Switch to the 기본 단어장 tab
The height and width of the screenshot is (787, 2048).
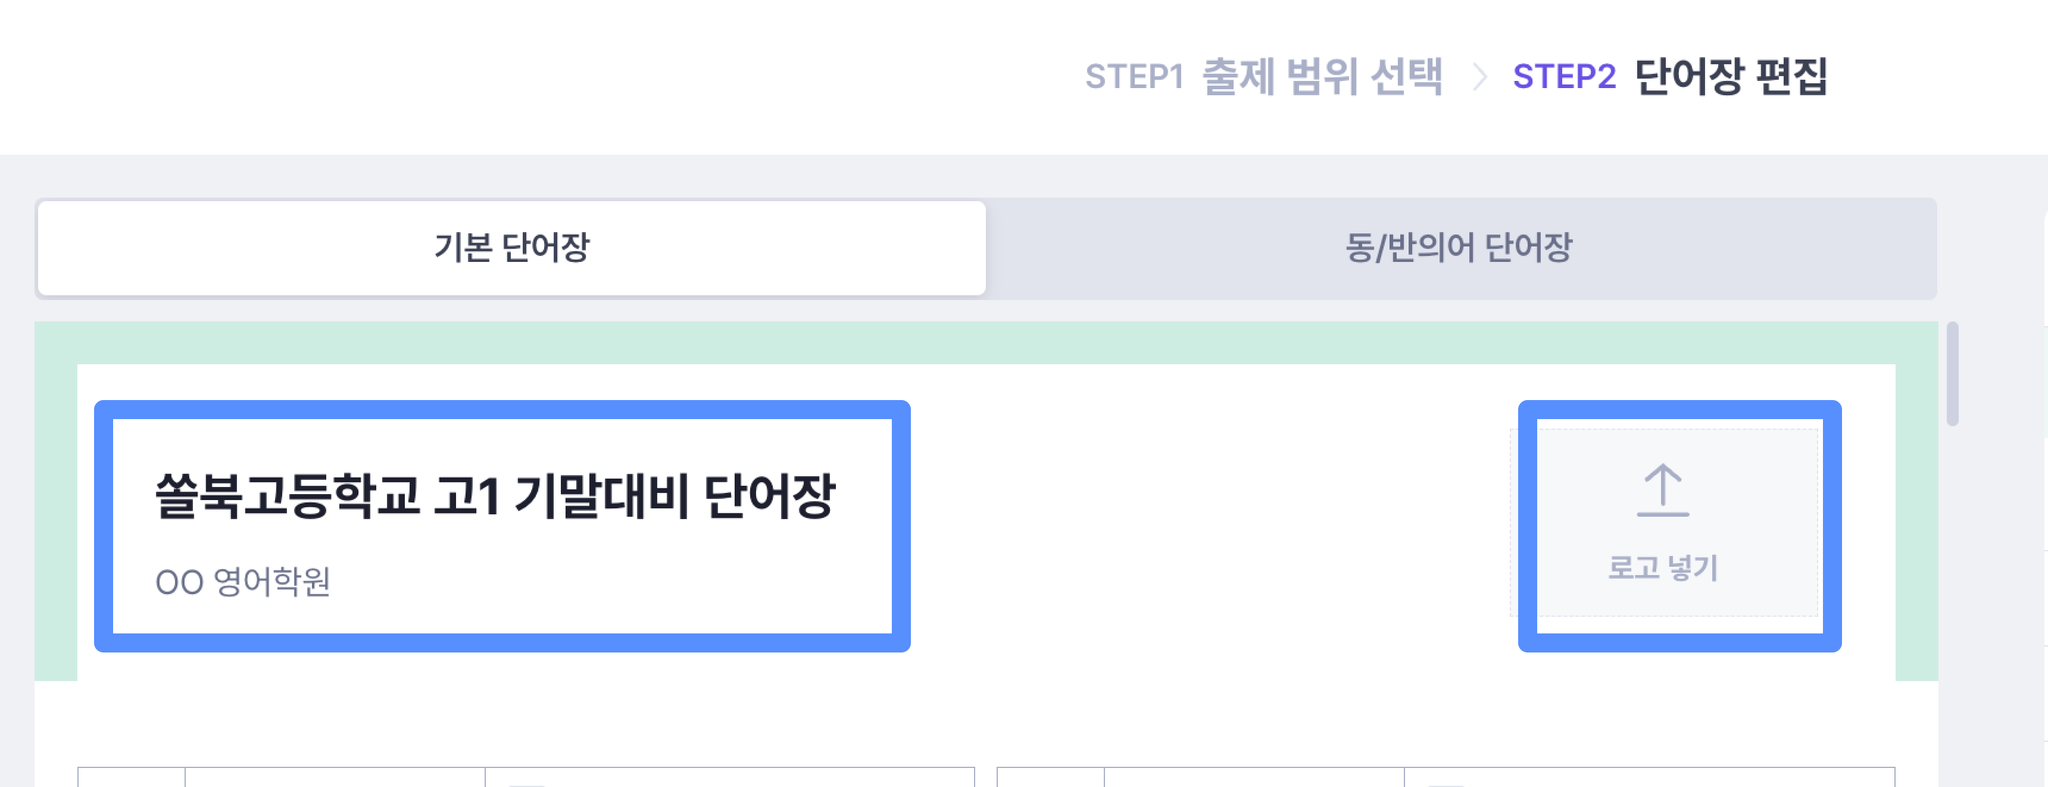pyautogui.click(x=512, y=248)
